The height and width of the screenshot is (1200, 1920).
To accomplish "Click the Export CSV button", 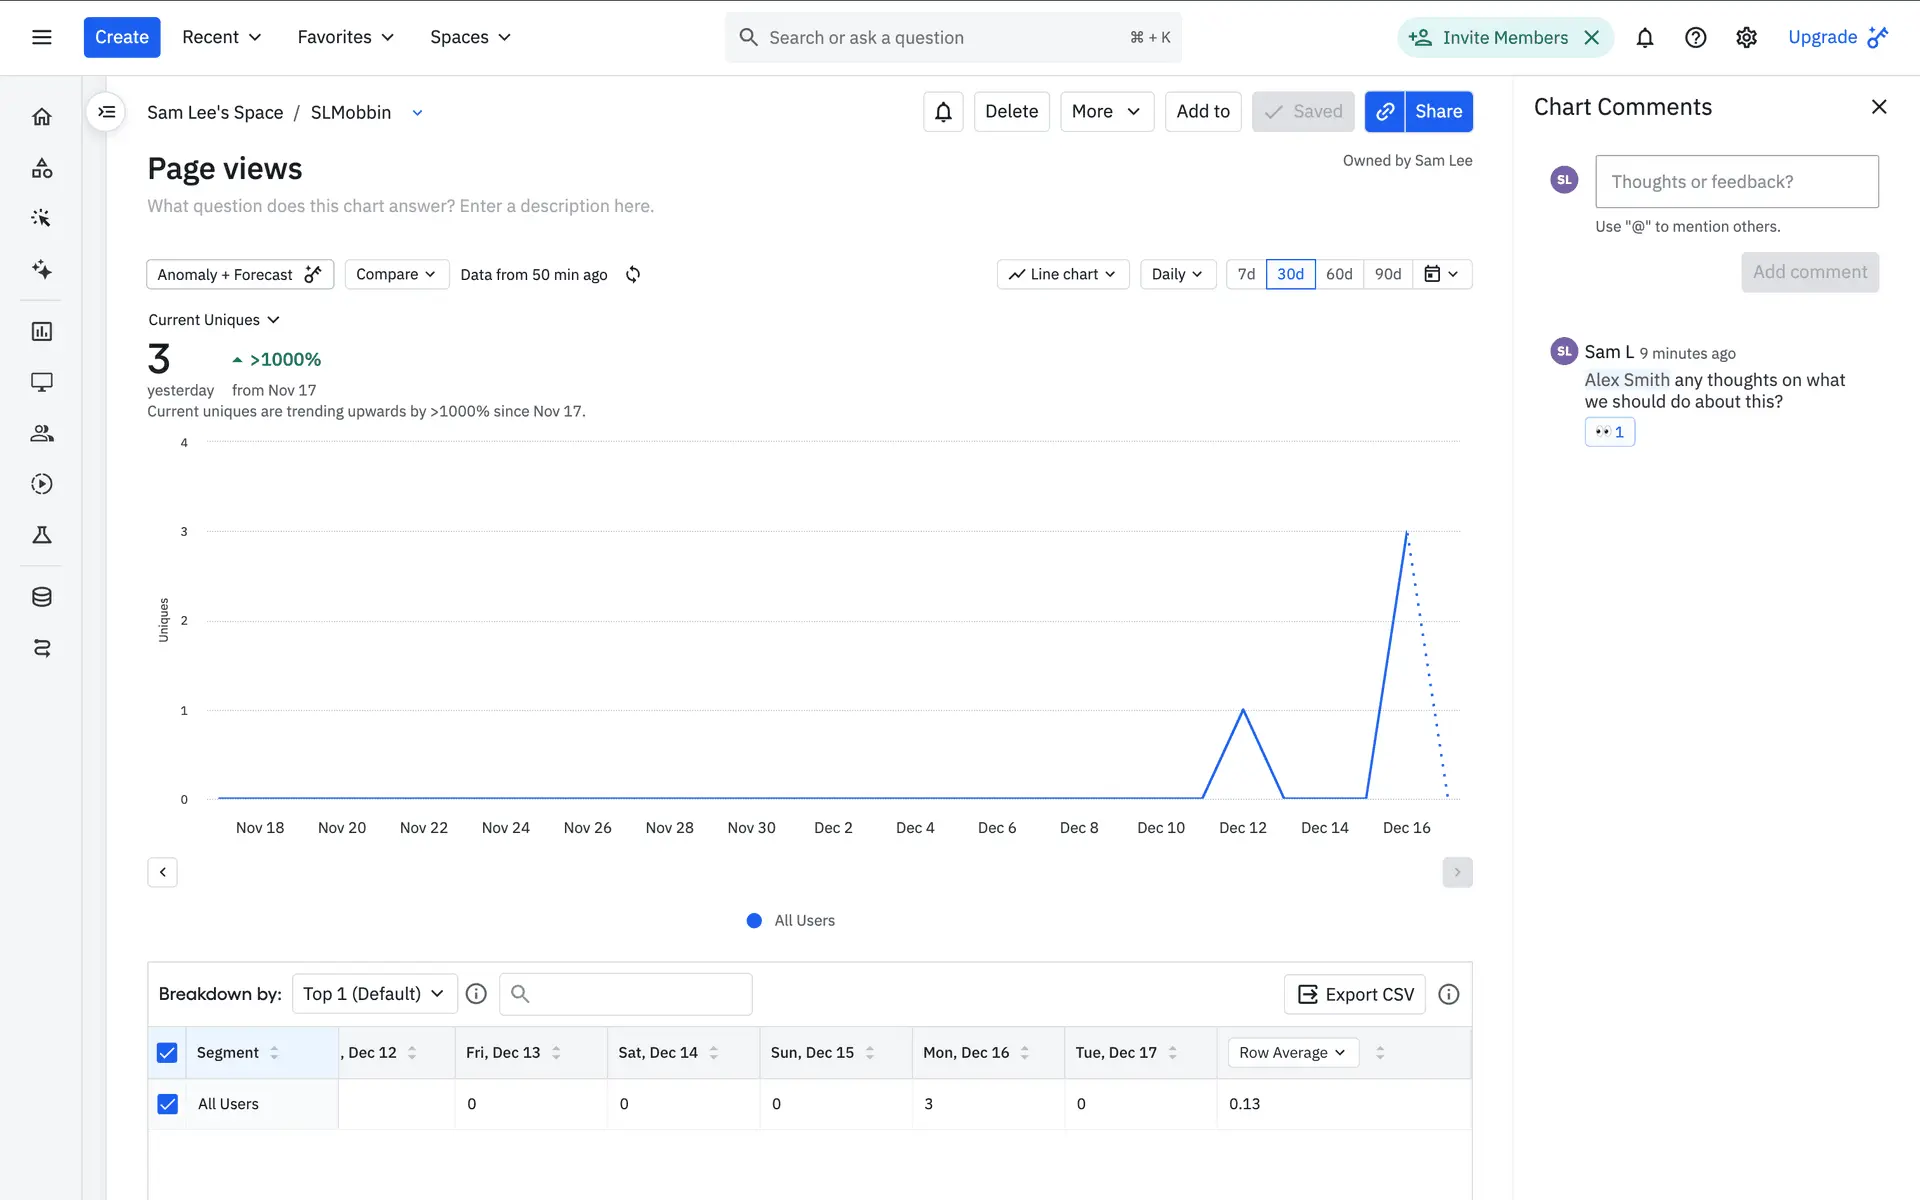I will tap(1355, 994).
